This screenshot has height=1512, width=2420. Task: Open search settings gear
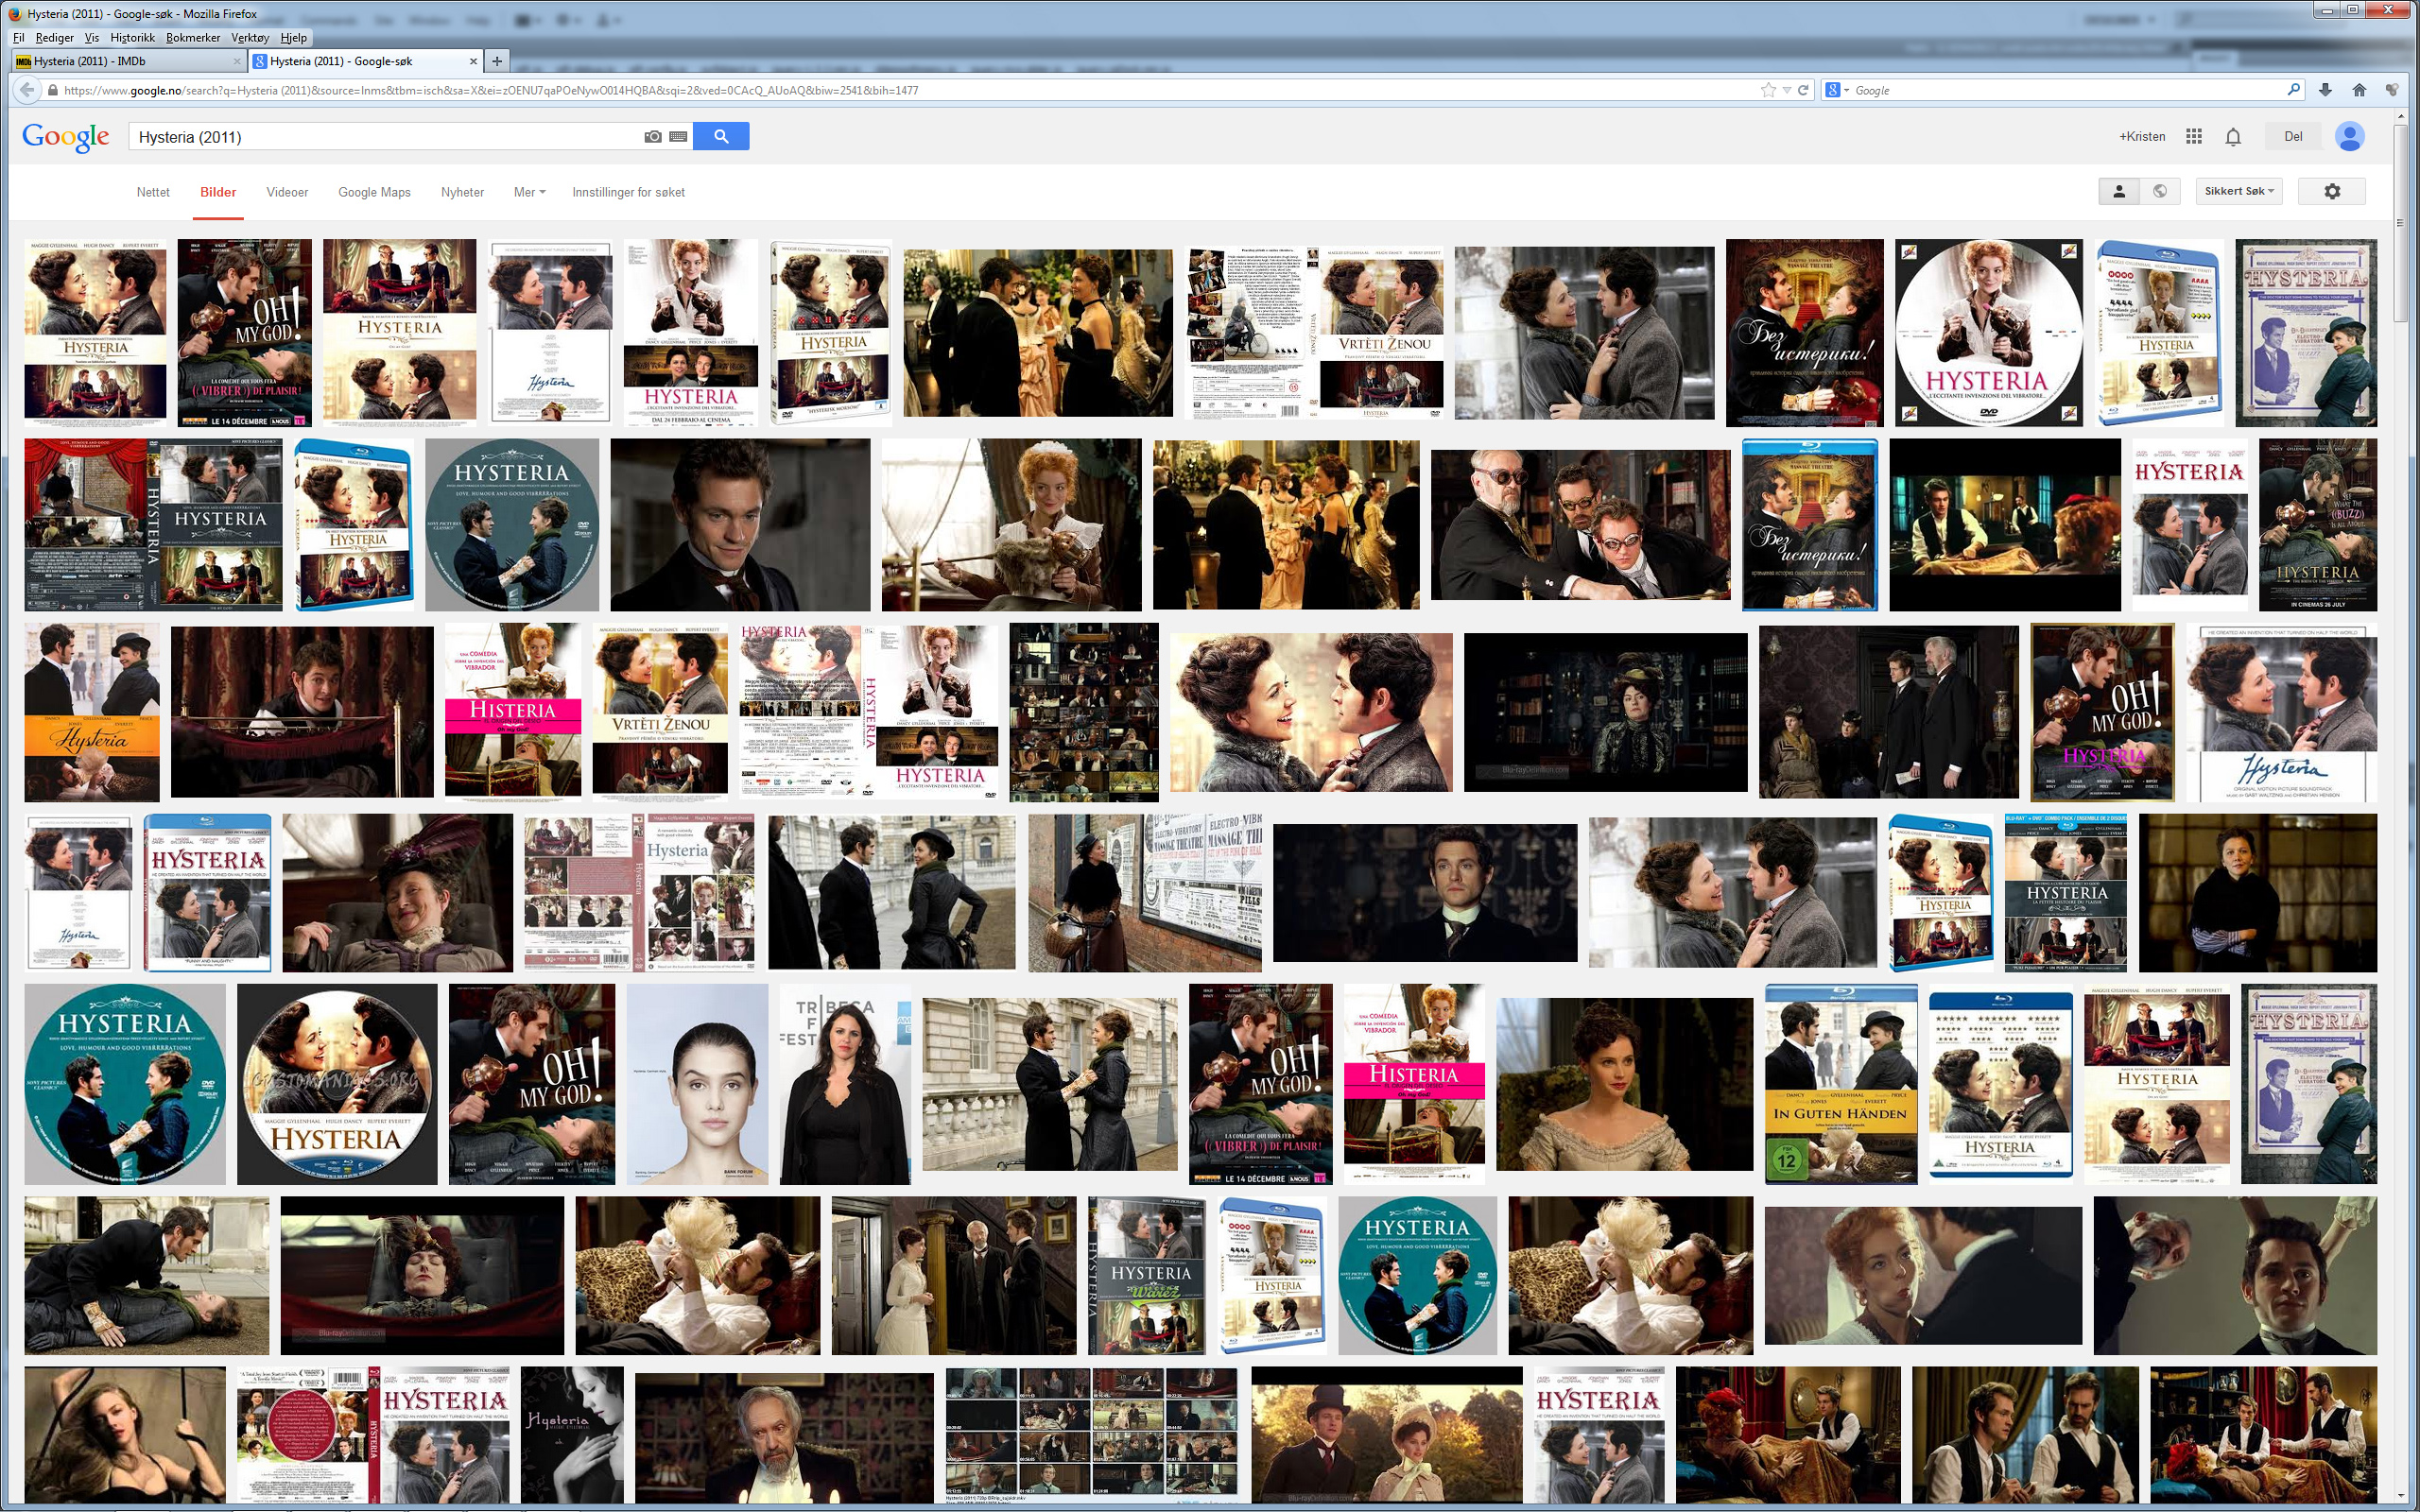[2332, 191]
